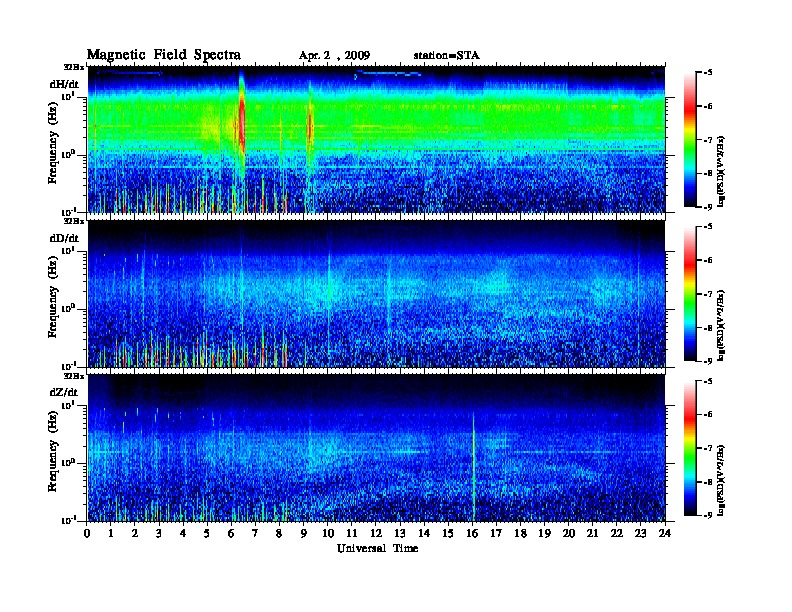This screenshot has height=612, width=792.
Task: Click the PSD unit label of the dZ/dt color bar
Action: tap(721, 479)
